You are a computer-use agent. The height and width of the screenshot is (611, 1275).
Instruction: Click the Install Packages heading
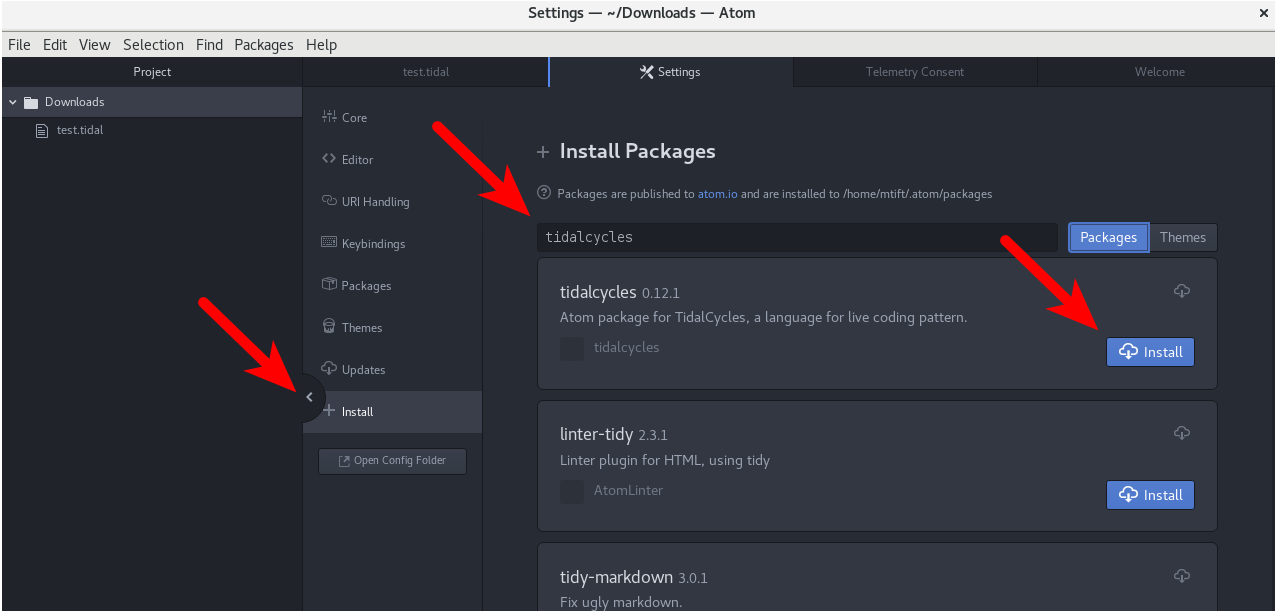coord(637,152)
